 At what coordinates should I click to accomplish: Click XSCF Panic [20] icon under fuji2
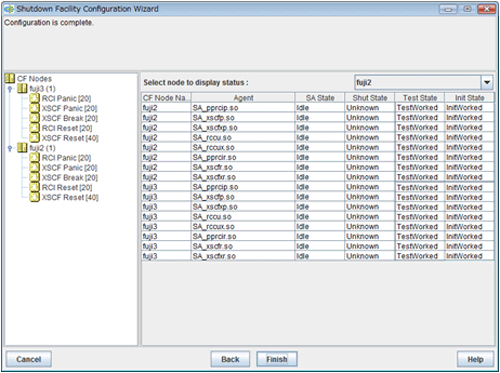tap(34, 168)
